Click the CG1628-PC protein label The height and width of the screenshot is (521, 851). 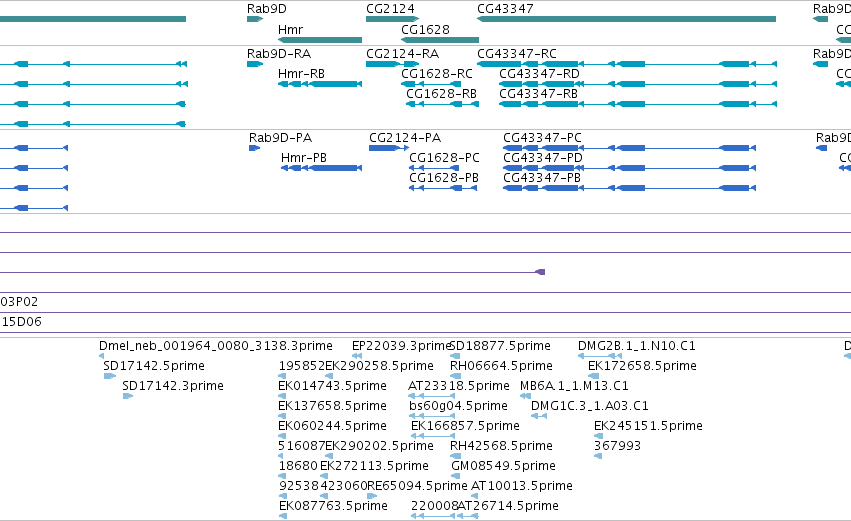coord(444,158)
